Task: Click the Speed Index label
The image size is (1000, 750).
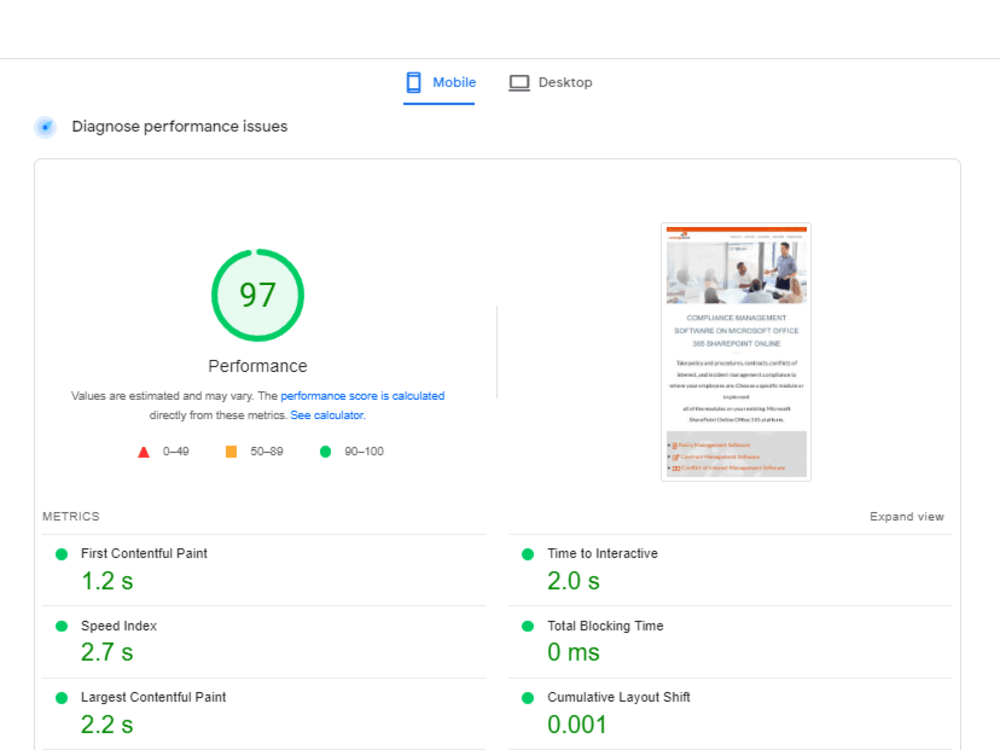Action: (x=119, y=626)
